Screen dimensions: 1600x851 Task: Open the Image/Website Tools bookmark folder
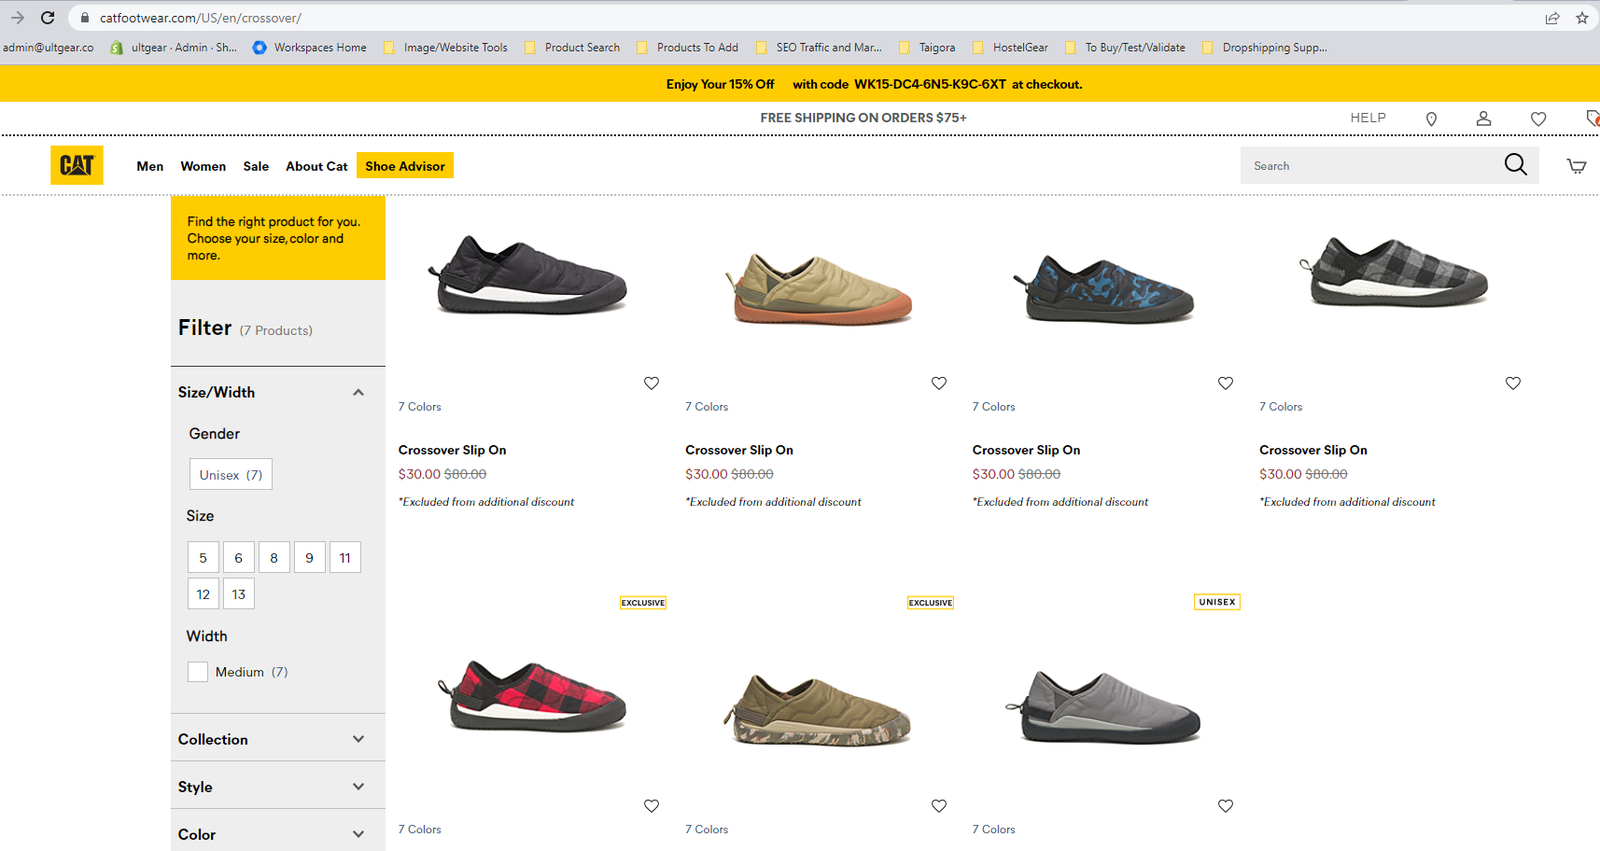click(446, 47)
